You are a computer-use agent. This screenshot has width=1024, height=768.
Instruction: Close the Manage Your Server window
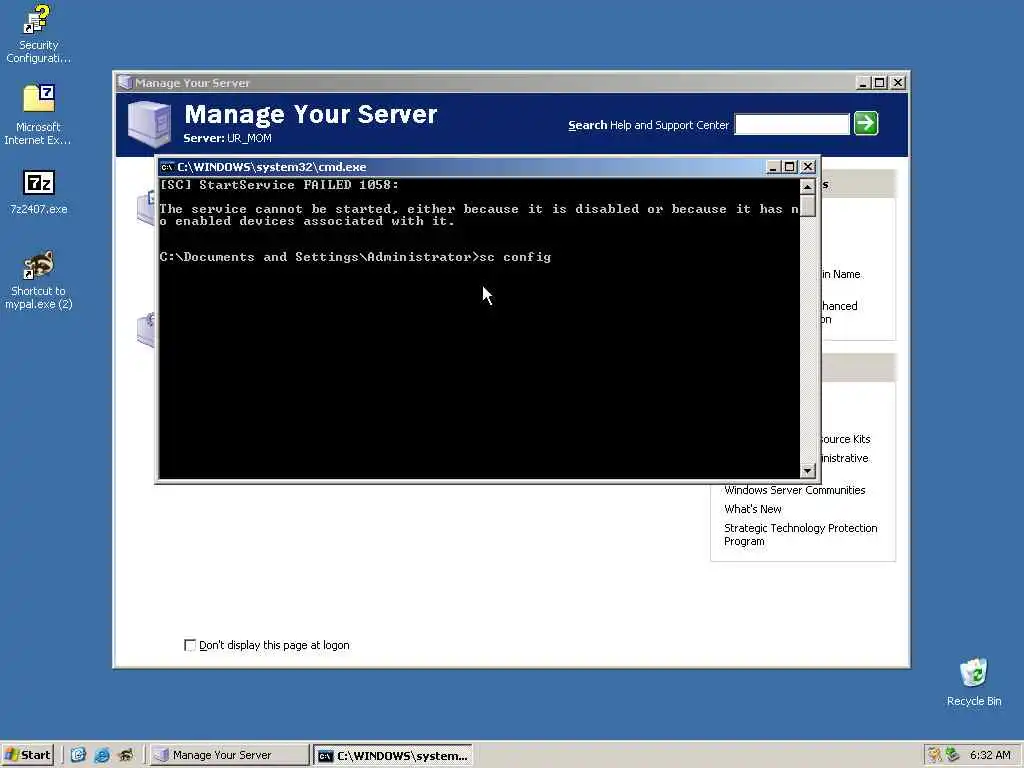point(898,83)
